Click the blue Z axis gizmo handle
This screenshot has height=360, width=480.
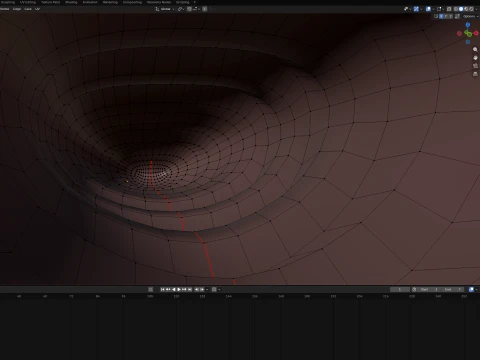[x=468, y=25]
